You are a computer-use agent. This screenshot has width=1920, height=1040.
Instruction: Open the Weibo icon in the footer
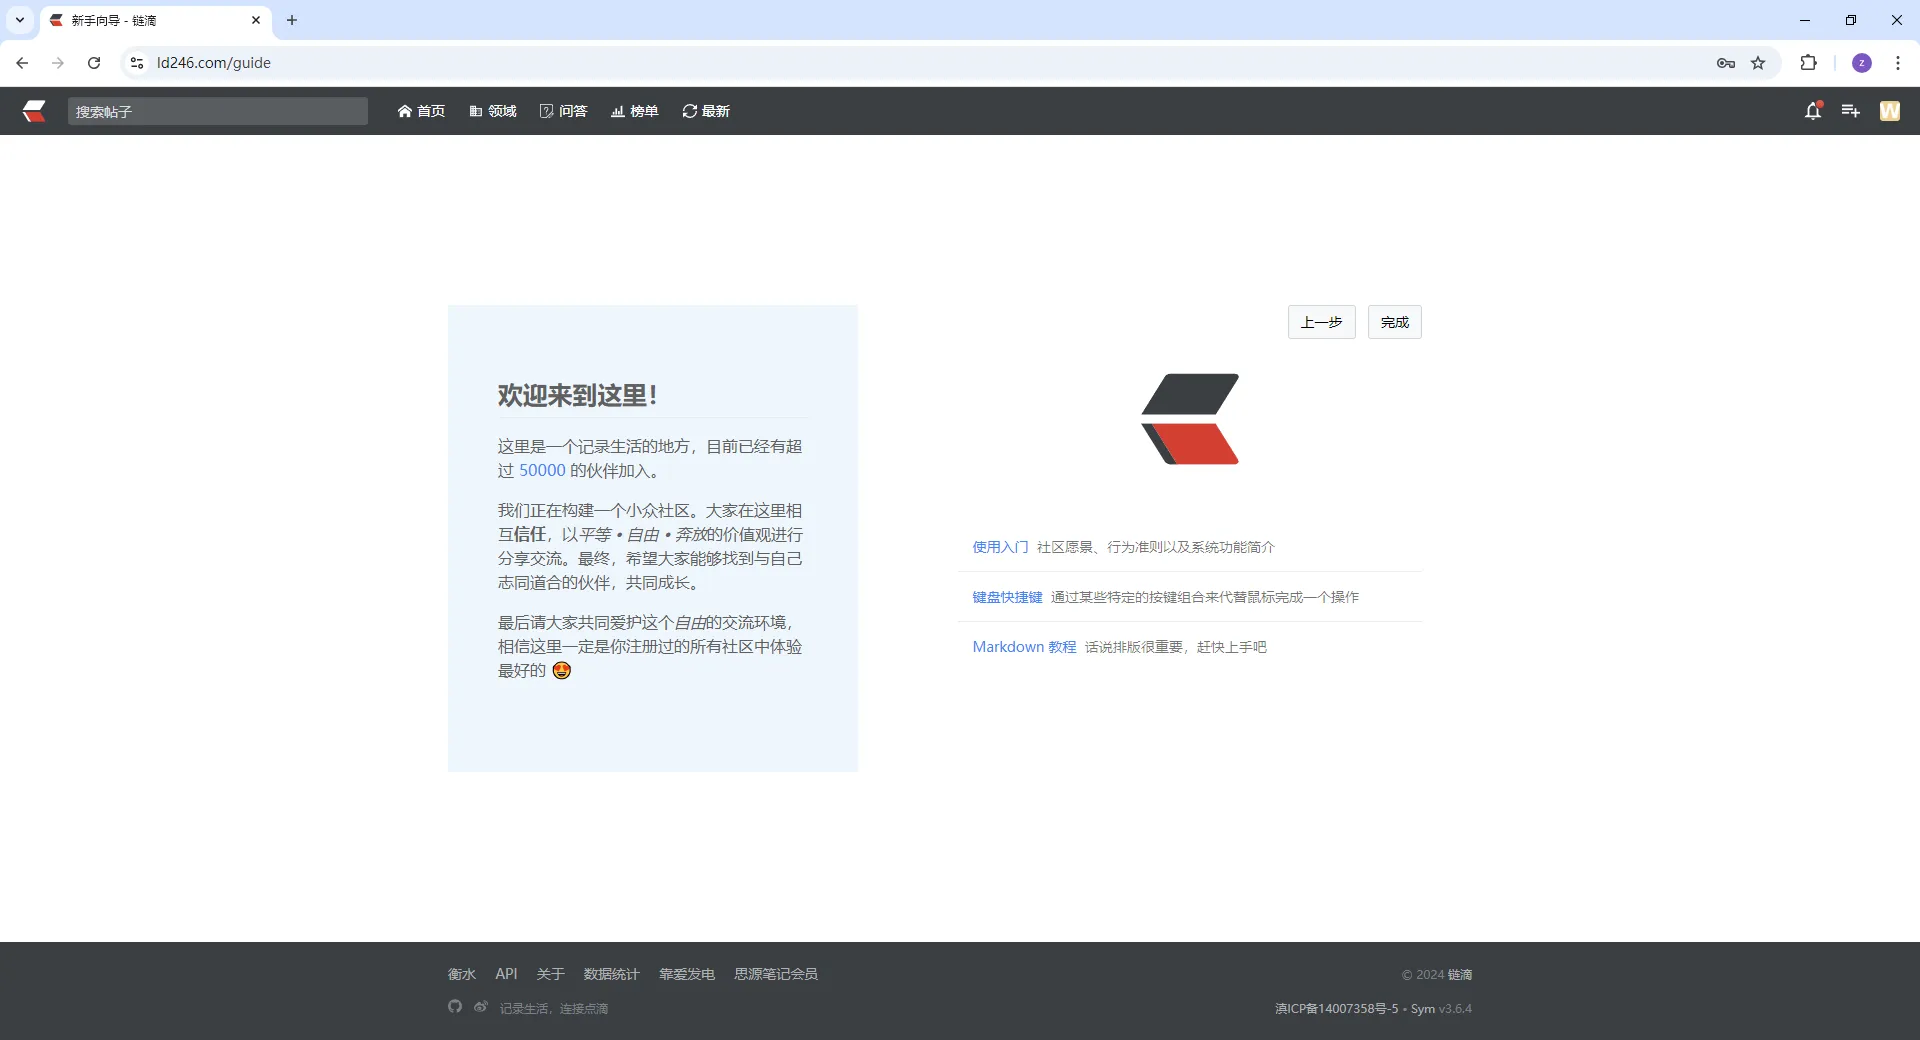481,1007
